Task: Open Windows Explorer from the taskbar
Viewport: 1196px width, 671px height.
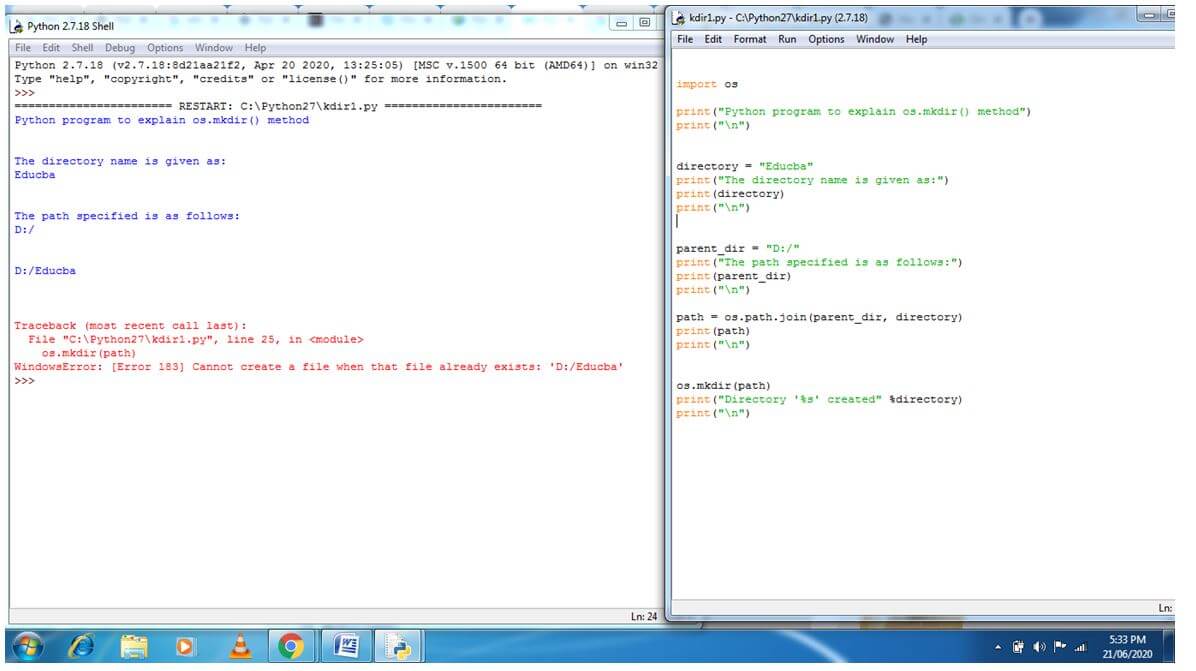Action: (x=134, y=649)
